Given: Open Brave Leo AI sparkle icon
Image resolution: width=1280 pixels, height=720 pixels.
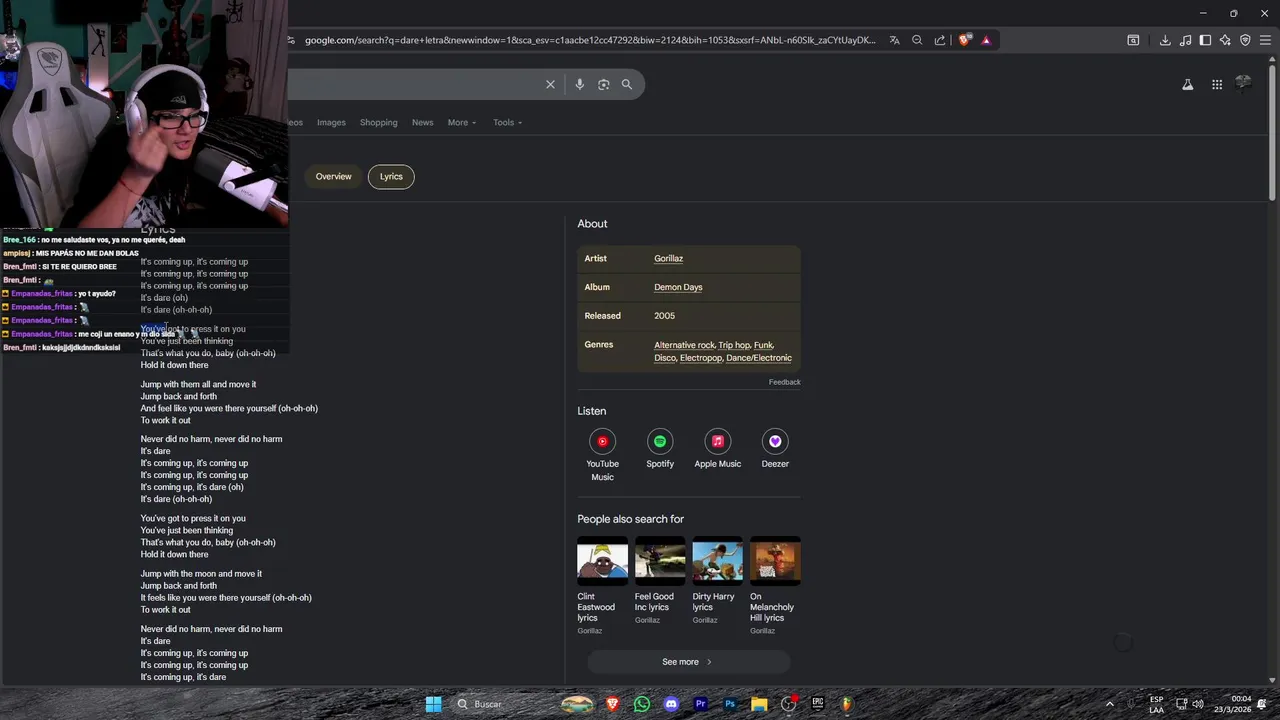Looking at the screenshot, I should (x=1225, y=40).
